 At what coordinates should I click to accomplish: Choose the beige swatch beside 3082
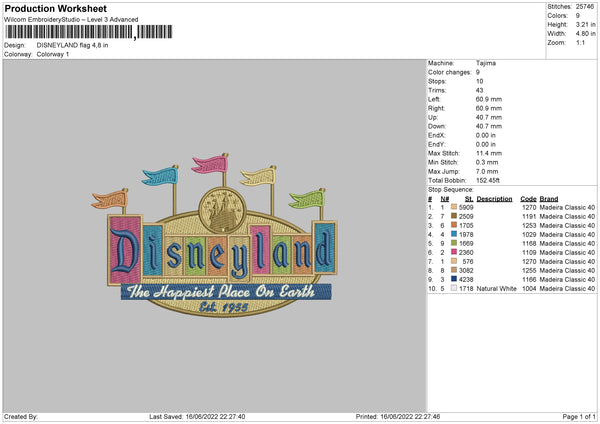point(454,270)
